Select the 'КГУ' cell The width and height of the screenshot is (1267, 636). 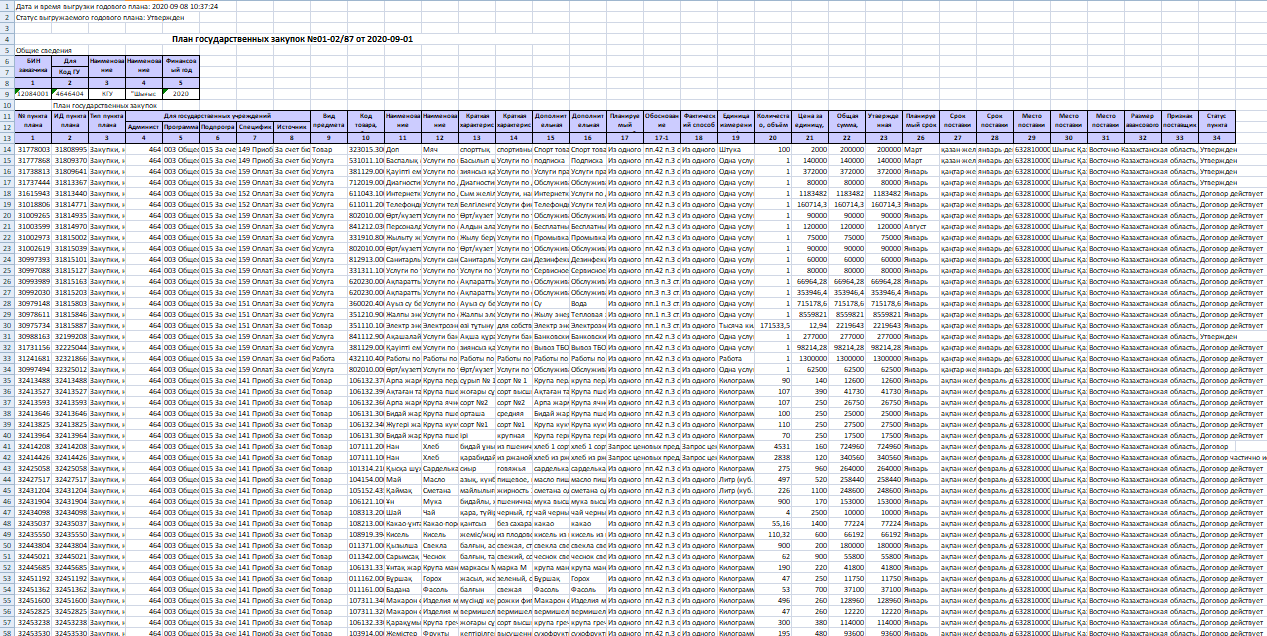pos(107,93)
